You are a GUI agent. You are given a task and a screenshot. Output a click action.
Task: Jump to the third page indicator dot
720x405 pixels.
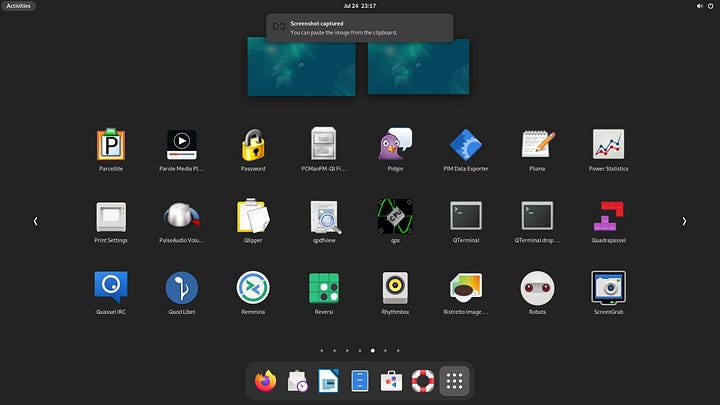[347, 351]
